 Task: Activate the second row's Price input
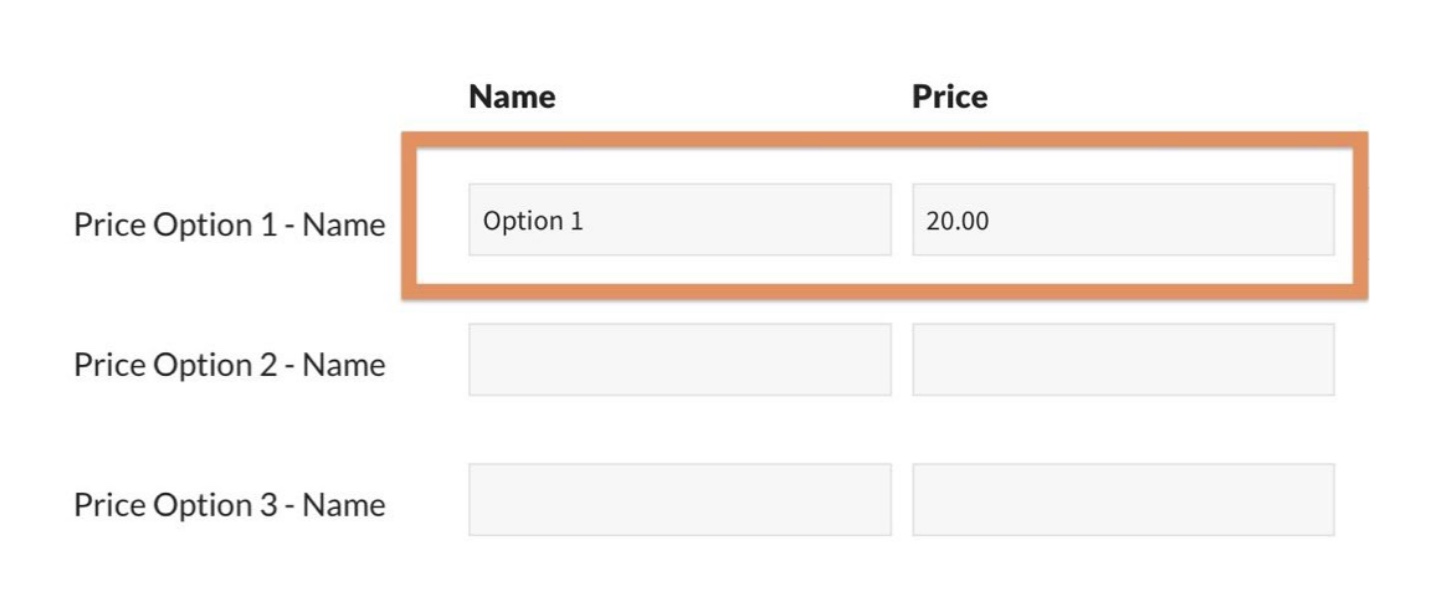coord(1122,360)
